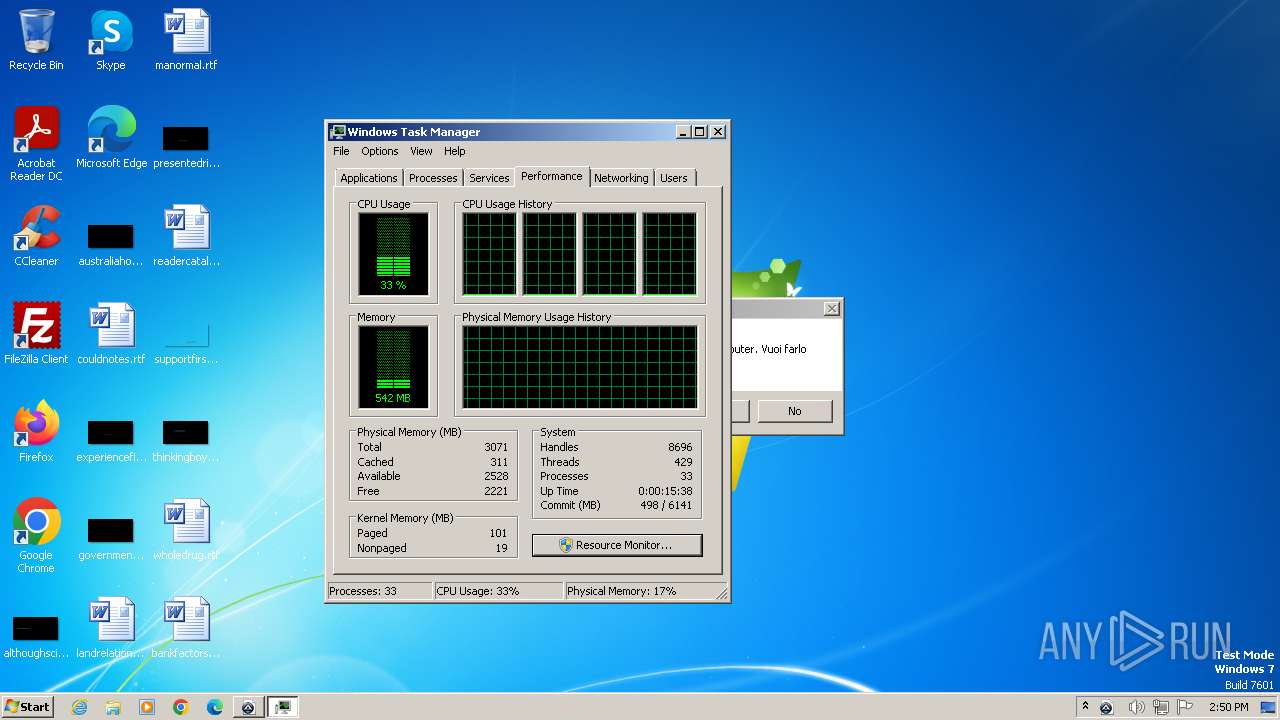Select the FileZilla Client shortcut
The height and width of the screenshot is (720, 1280).
(x=36, y=333)
